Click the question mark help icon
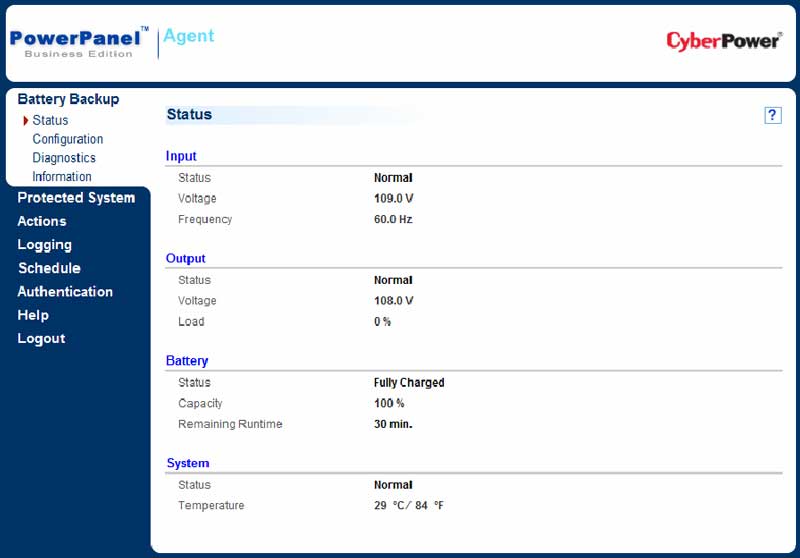Screen dimensions: 800x558 (x=772, y=115)
